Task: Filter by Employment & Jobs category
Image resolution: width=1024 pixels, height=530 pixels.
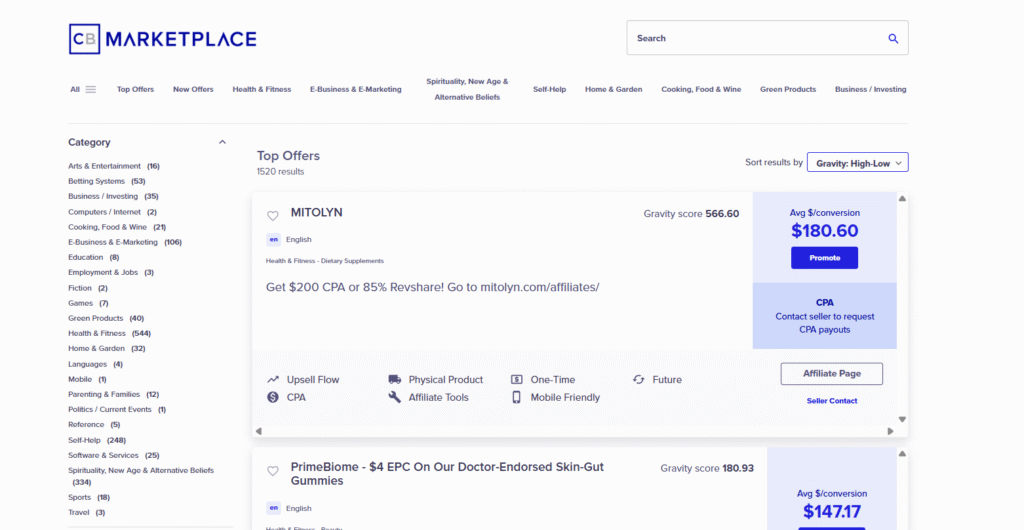Action: (x=111, y=272)
